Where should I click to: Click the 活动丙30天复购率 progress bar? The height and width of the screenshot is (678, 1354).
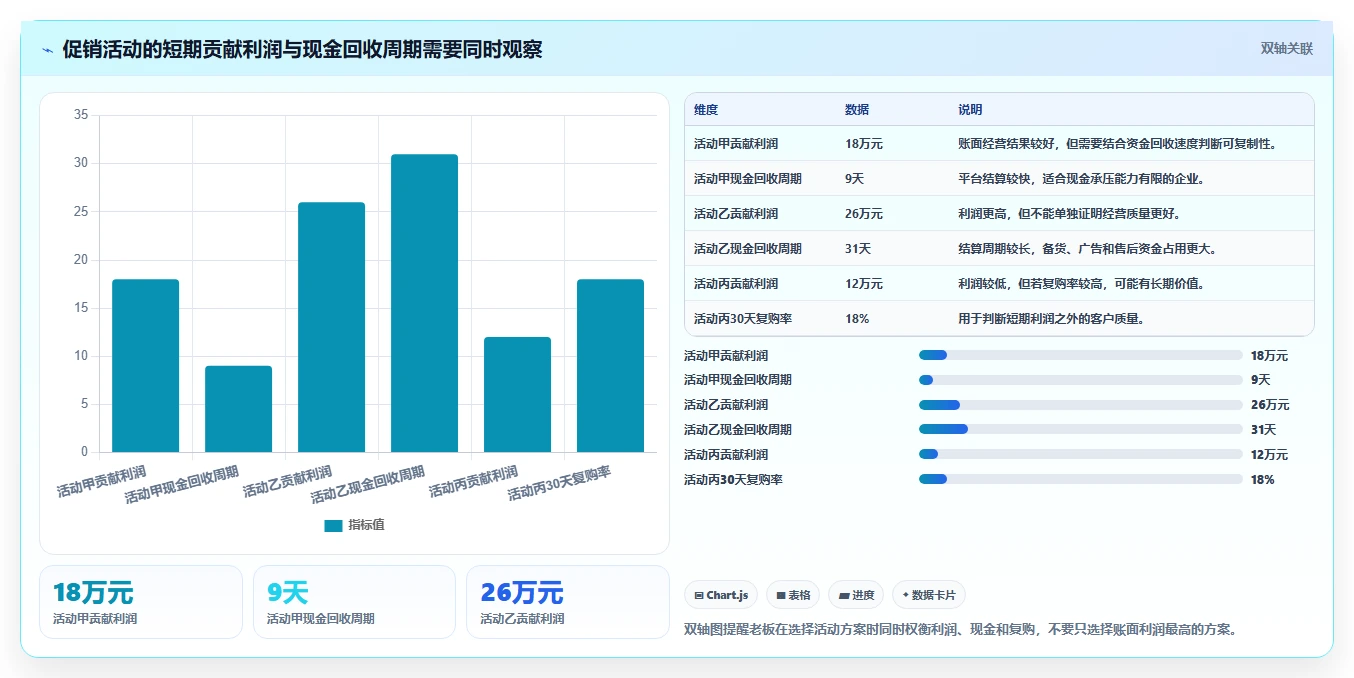1080,479
